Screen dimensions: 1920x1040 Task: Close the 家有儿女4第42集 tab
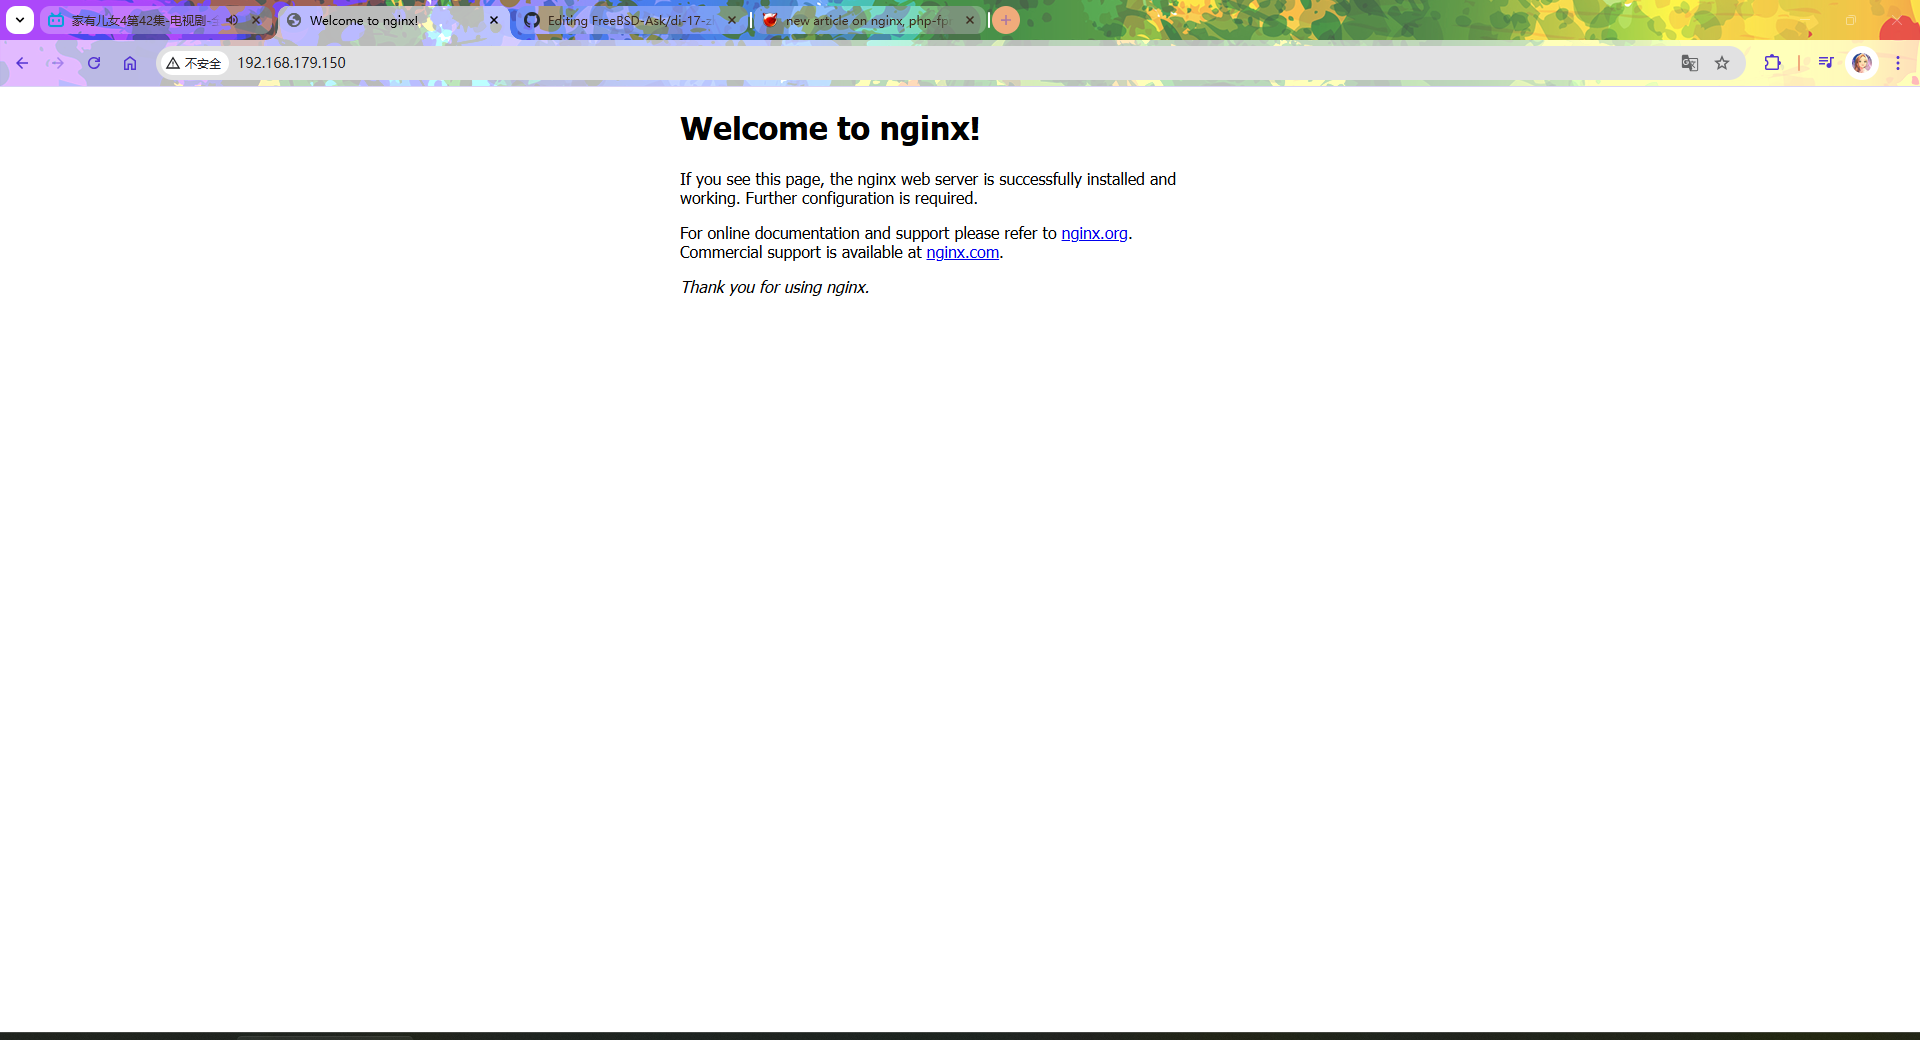coord(256,20)
